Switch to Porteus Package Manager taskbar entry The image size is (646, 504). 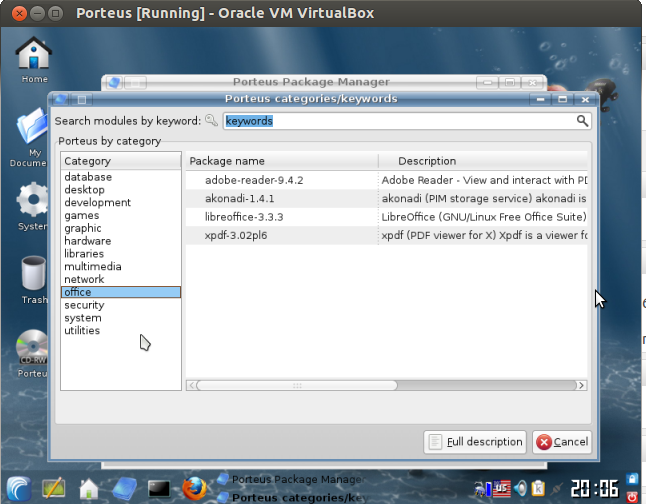pos(291,479)
